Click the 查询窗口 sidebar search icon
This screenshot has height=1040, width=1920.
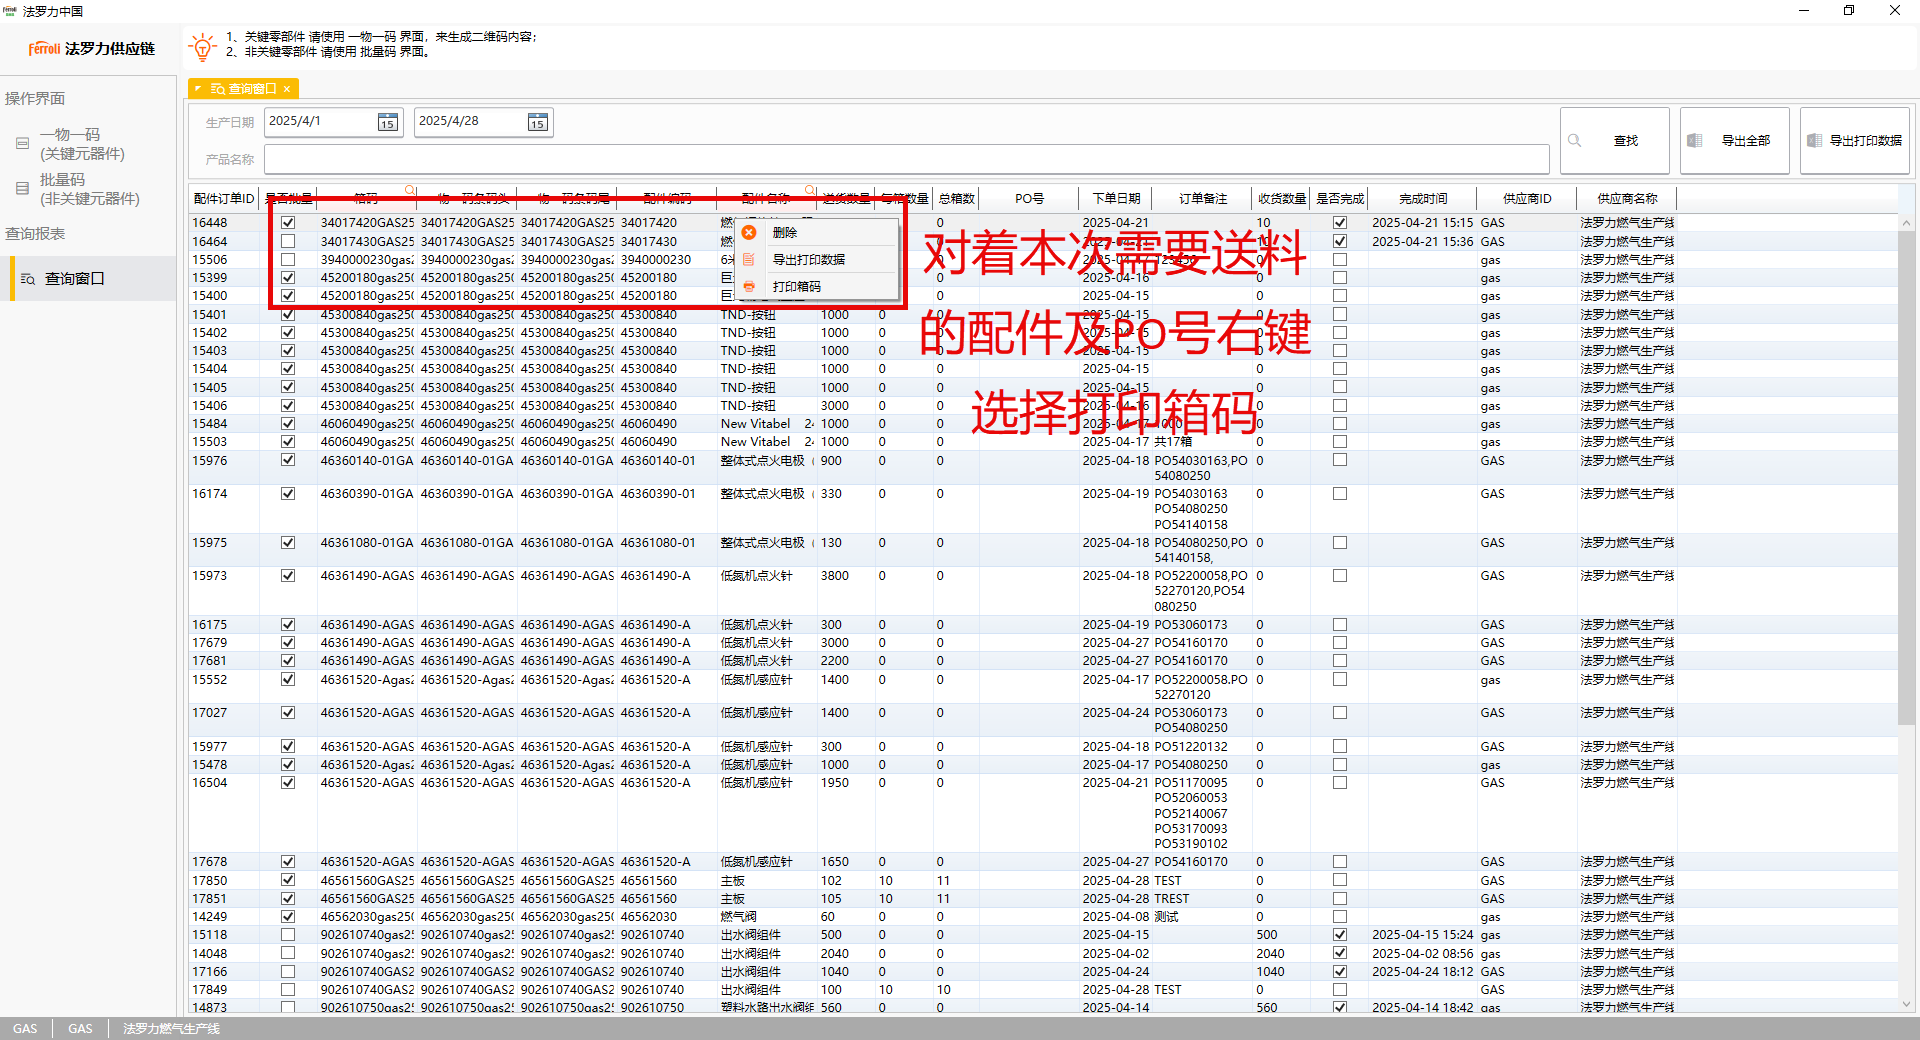point(28,279)
